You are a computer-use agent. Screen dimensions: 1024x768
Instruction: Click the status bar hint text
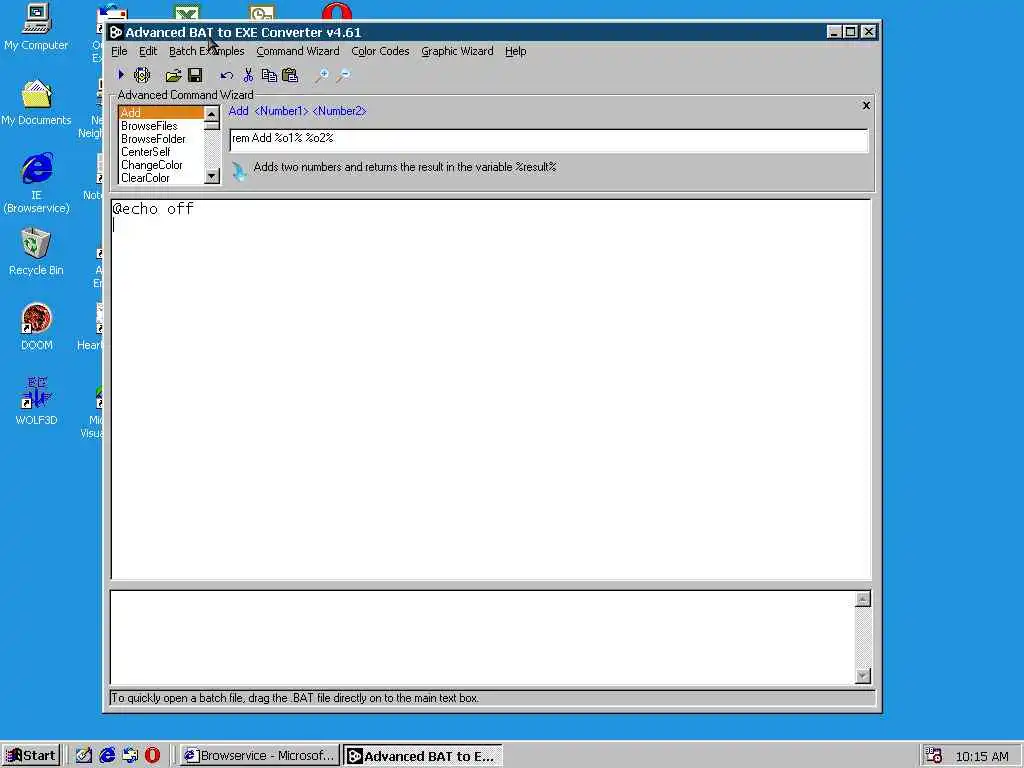click(x=295, y=698)
